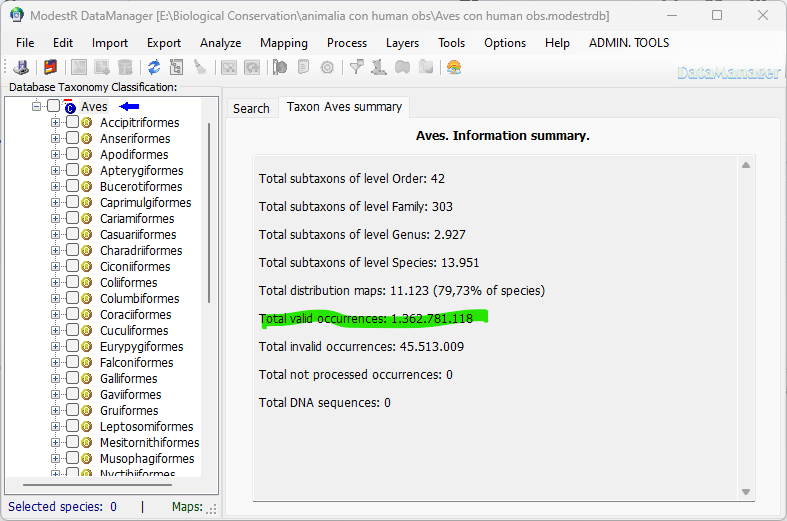Expand the Apterygiformes node

(55, 171)
